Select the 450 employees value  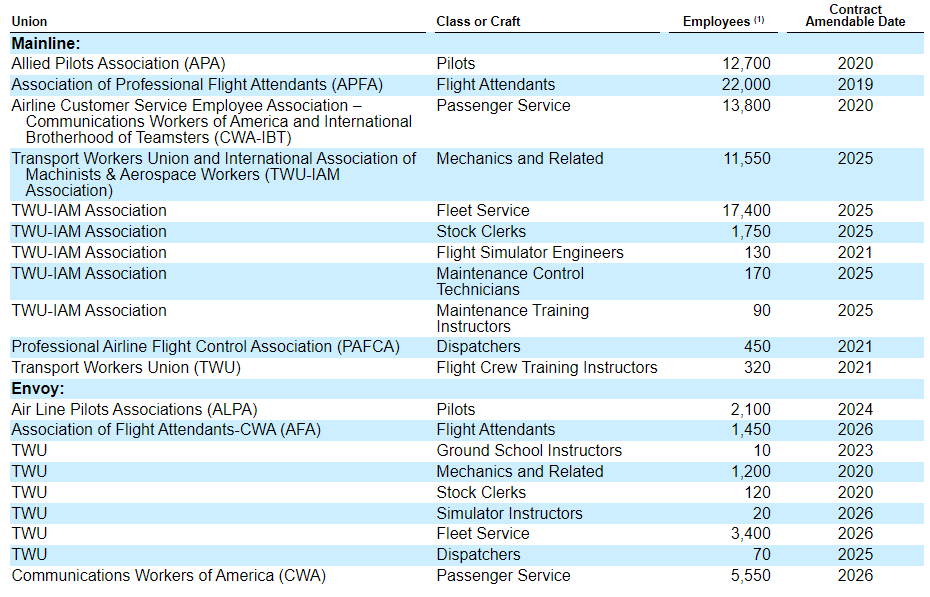click(x=757, y=346)
